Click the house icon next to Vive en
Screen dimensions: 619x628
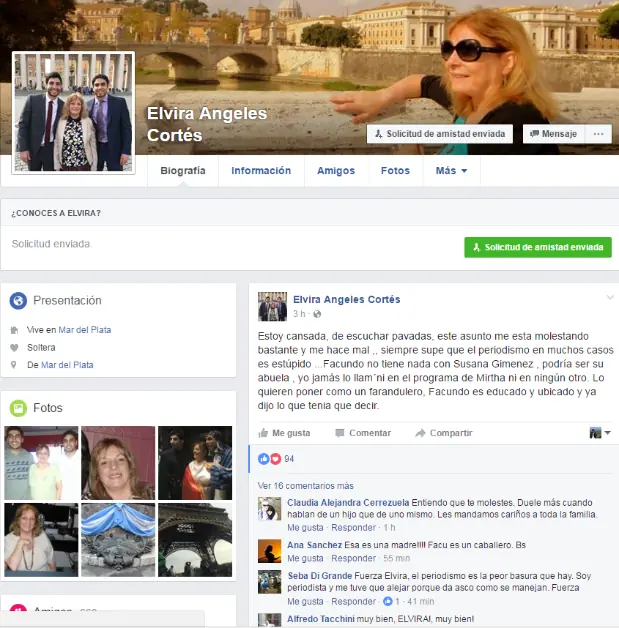coord(14,330)
